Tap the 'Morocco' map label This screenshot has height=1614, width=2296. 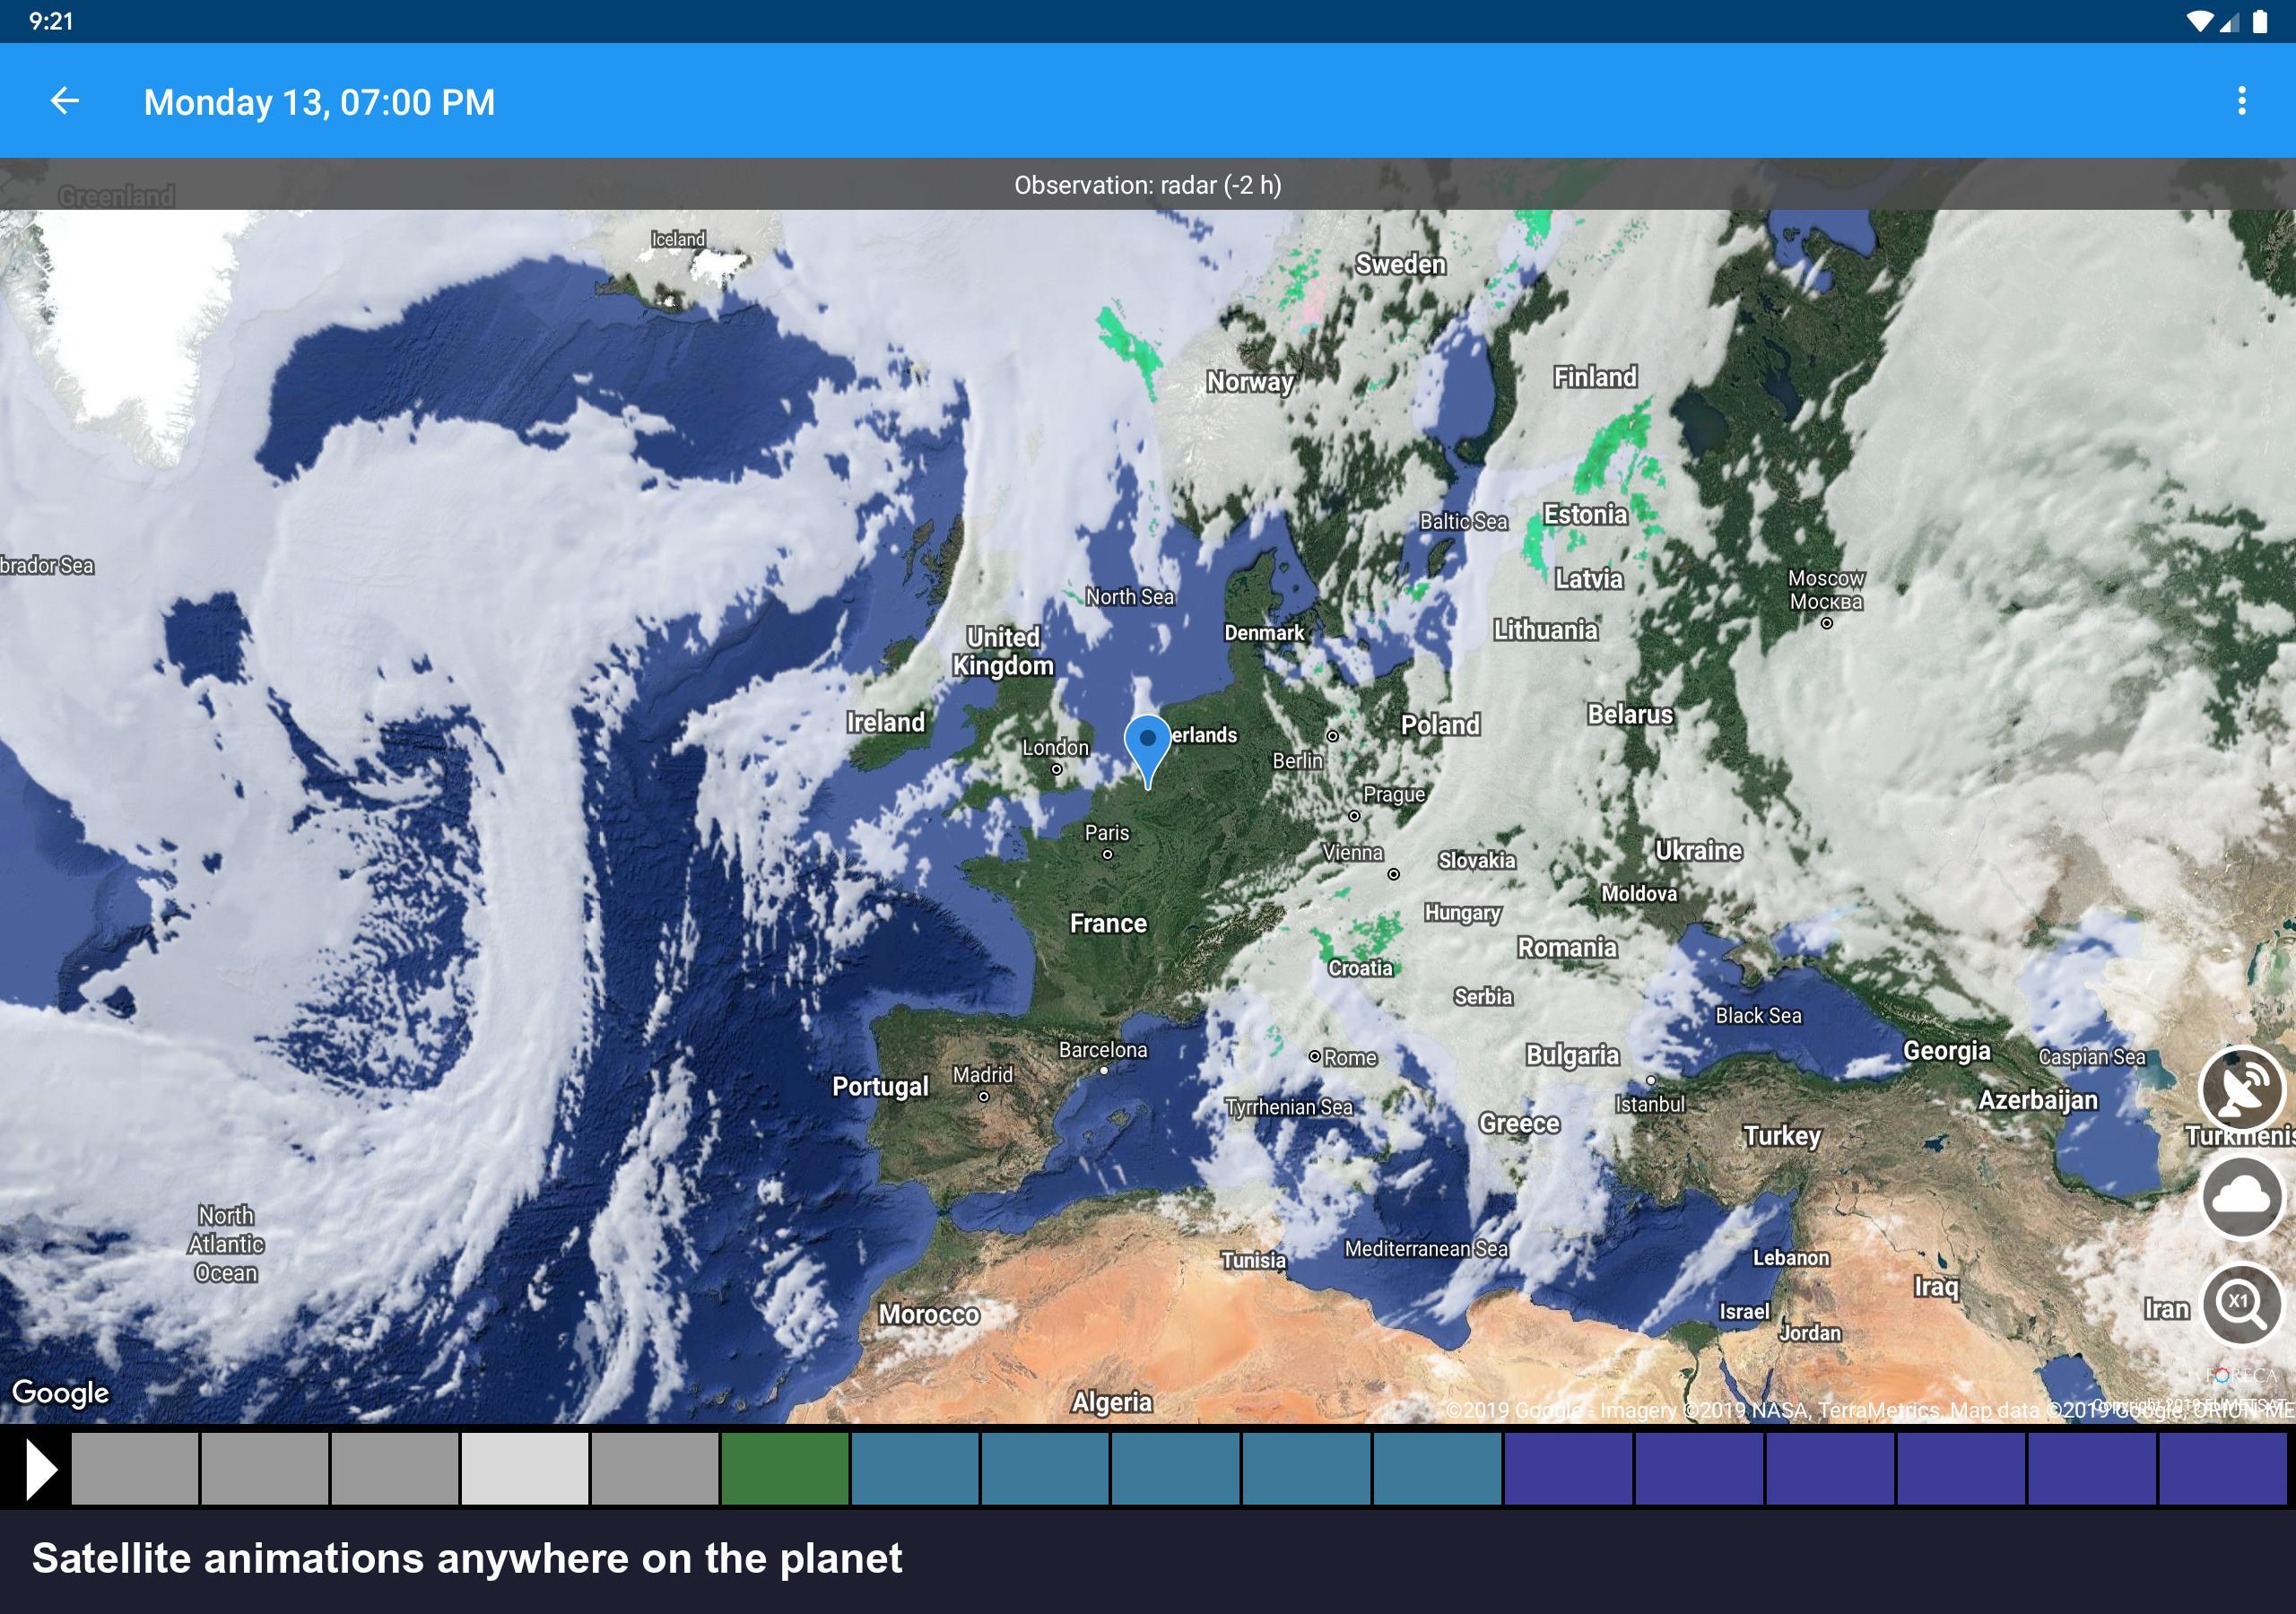point(929,1315)
